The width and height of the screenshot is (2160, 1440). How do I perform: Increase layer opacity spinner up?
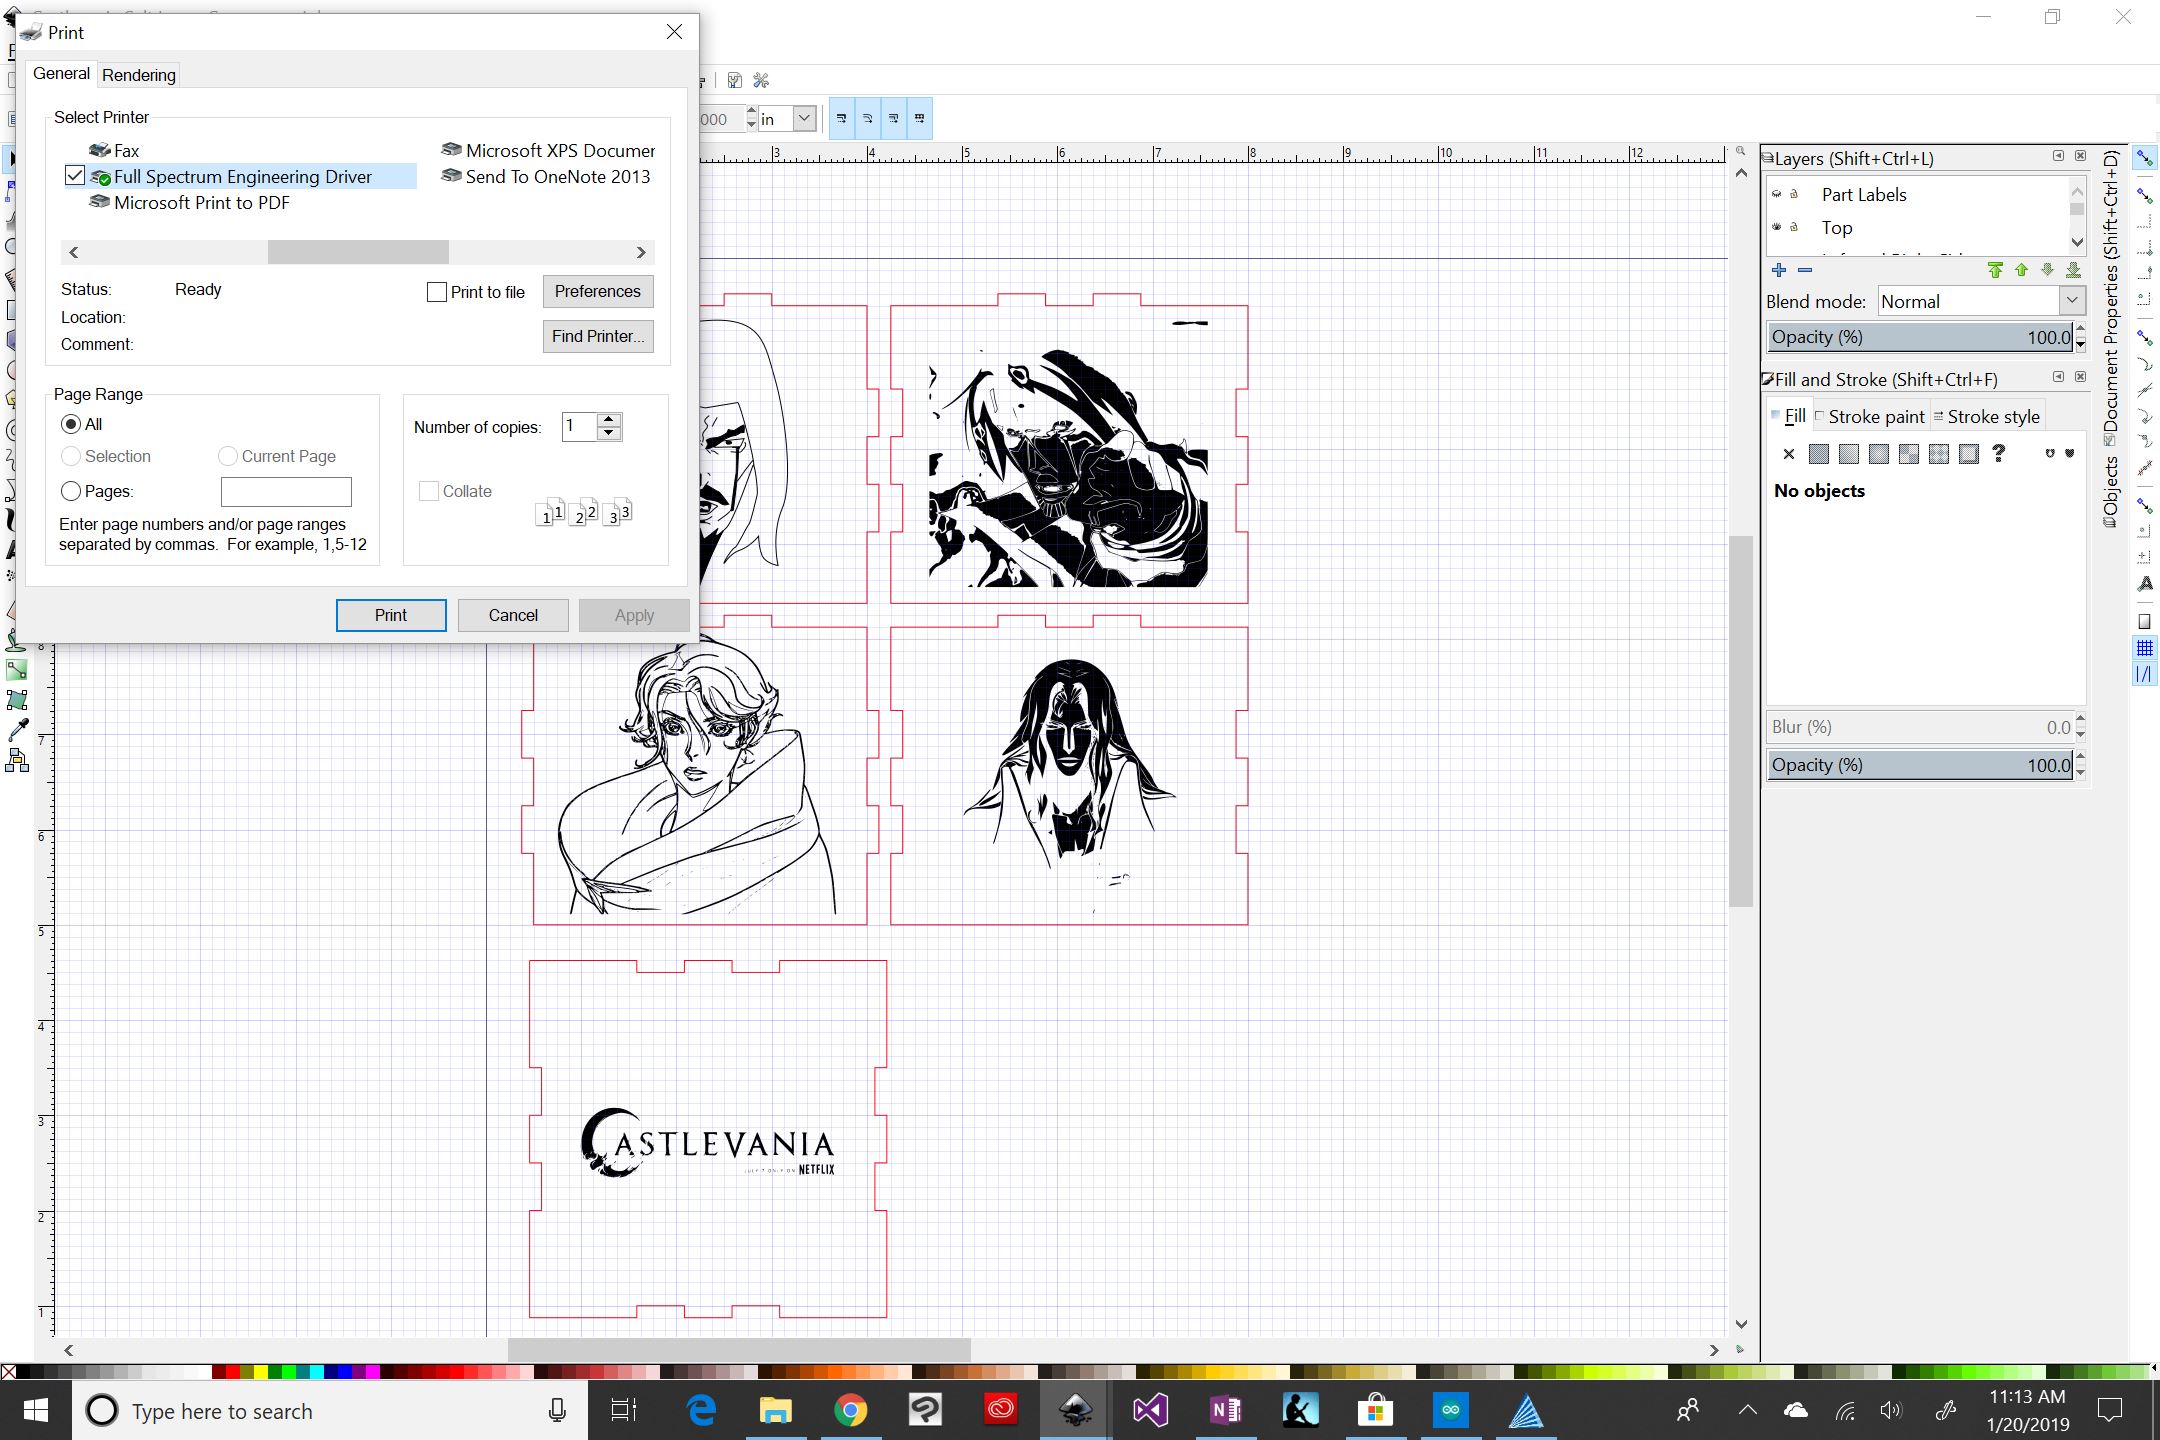[x=2081, y=329]
